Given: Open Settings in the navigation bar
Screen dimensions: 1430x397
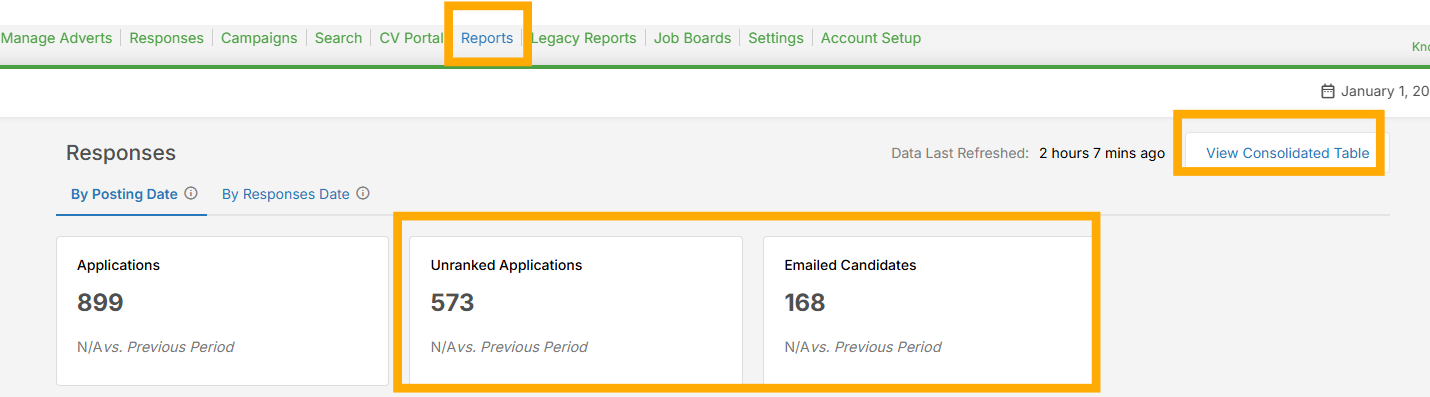Looking at the screenshot, I should [776, 38].
